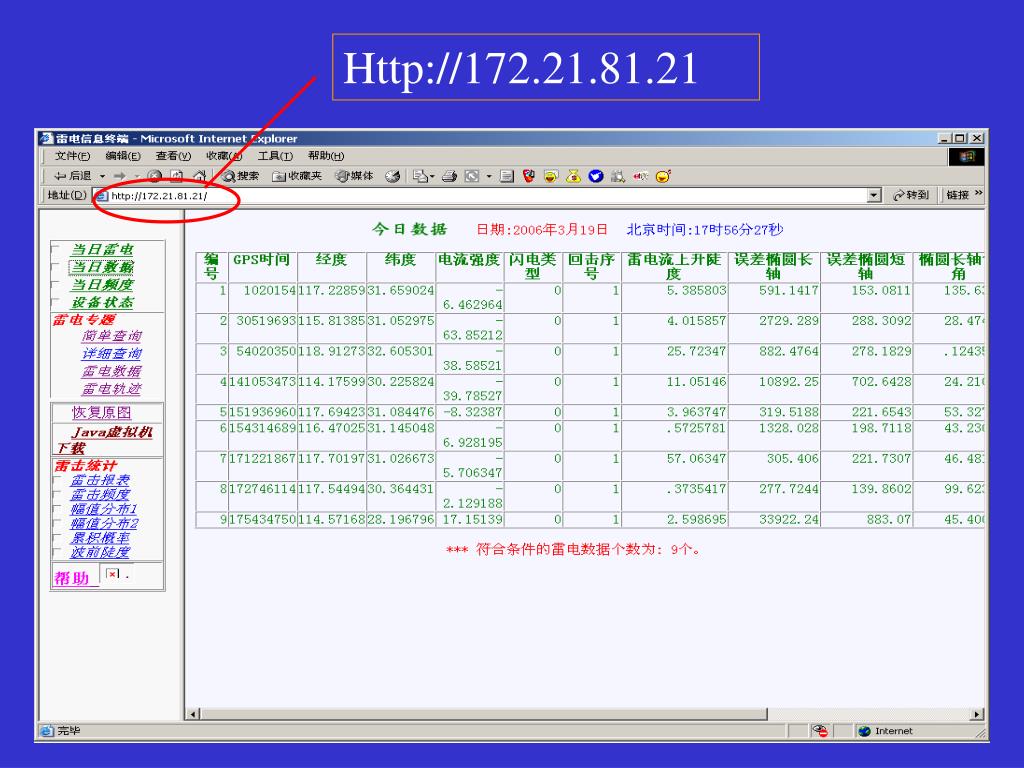Click the Internet zone globe in status bar

pyautogui.click(x=865, y=731)
